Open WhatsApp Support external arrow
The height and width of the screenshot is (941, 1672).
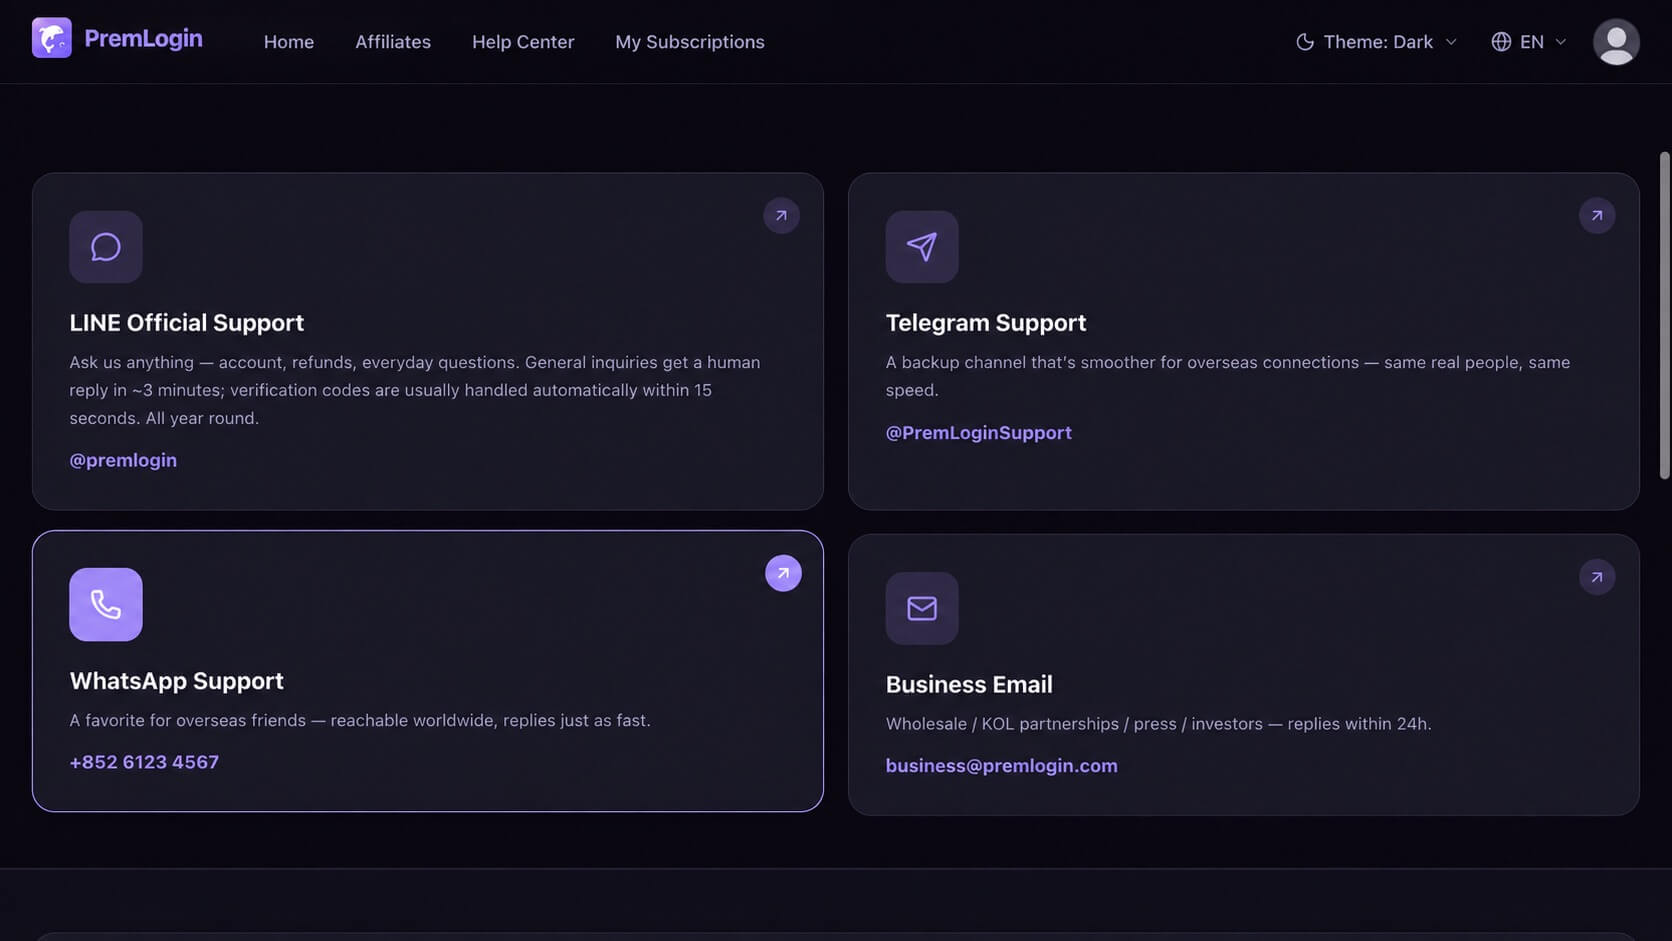coord(783,574)
